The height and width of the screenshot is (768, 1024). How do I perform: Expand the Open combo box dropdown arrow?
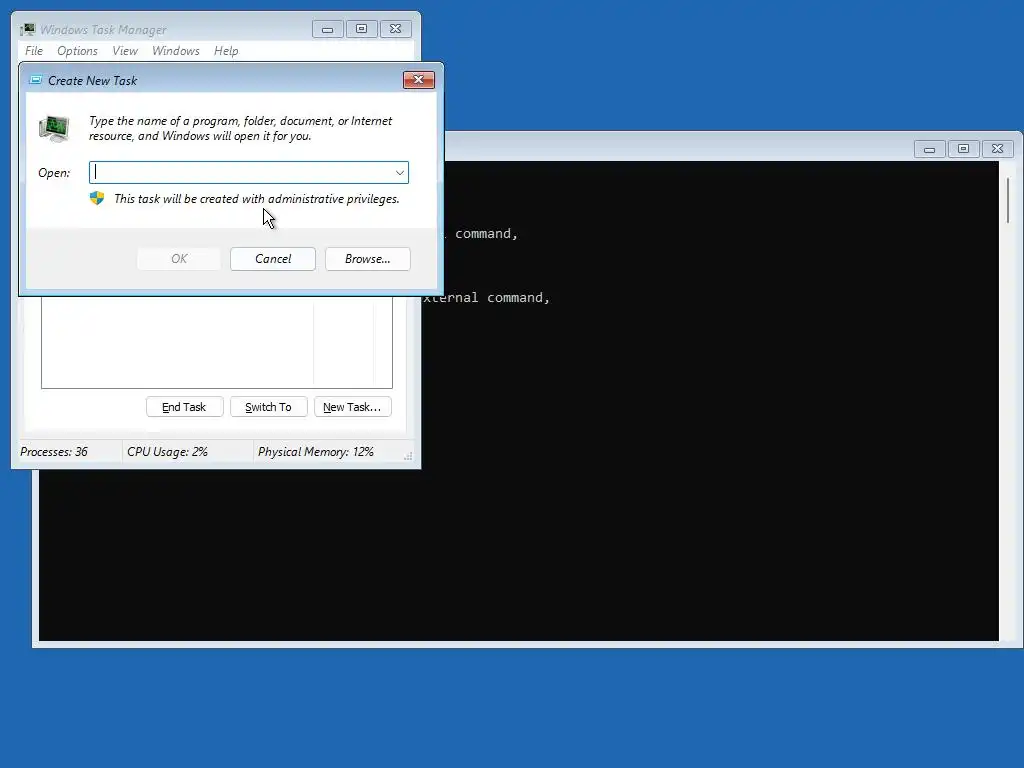(x=400, y=172)
